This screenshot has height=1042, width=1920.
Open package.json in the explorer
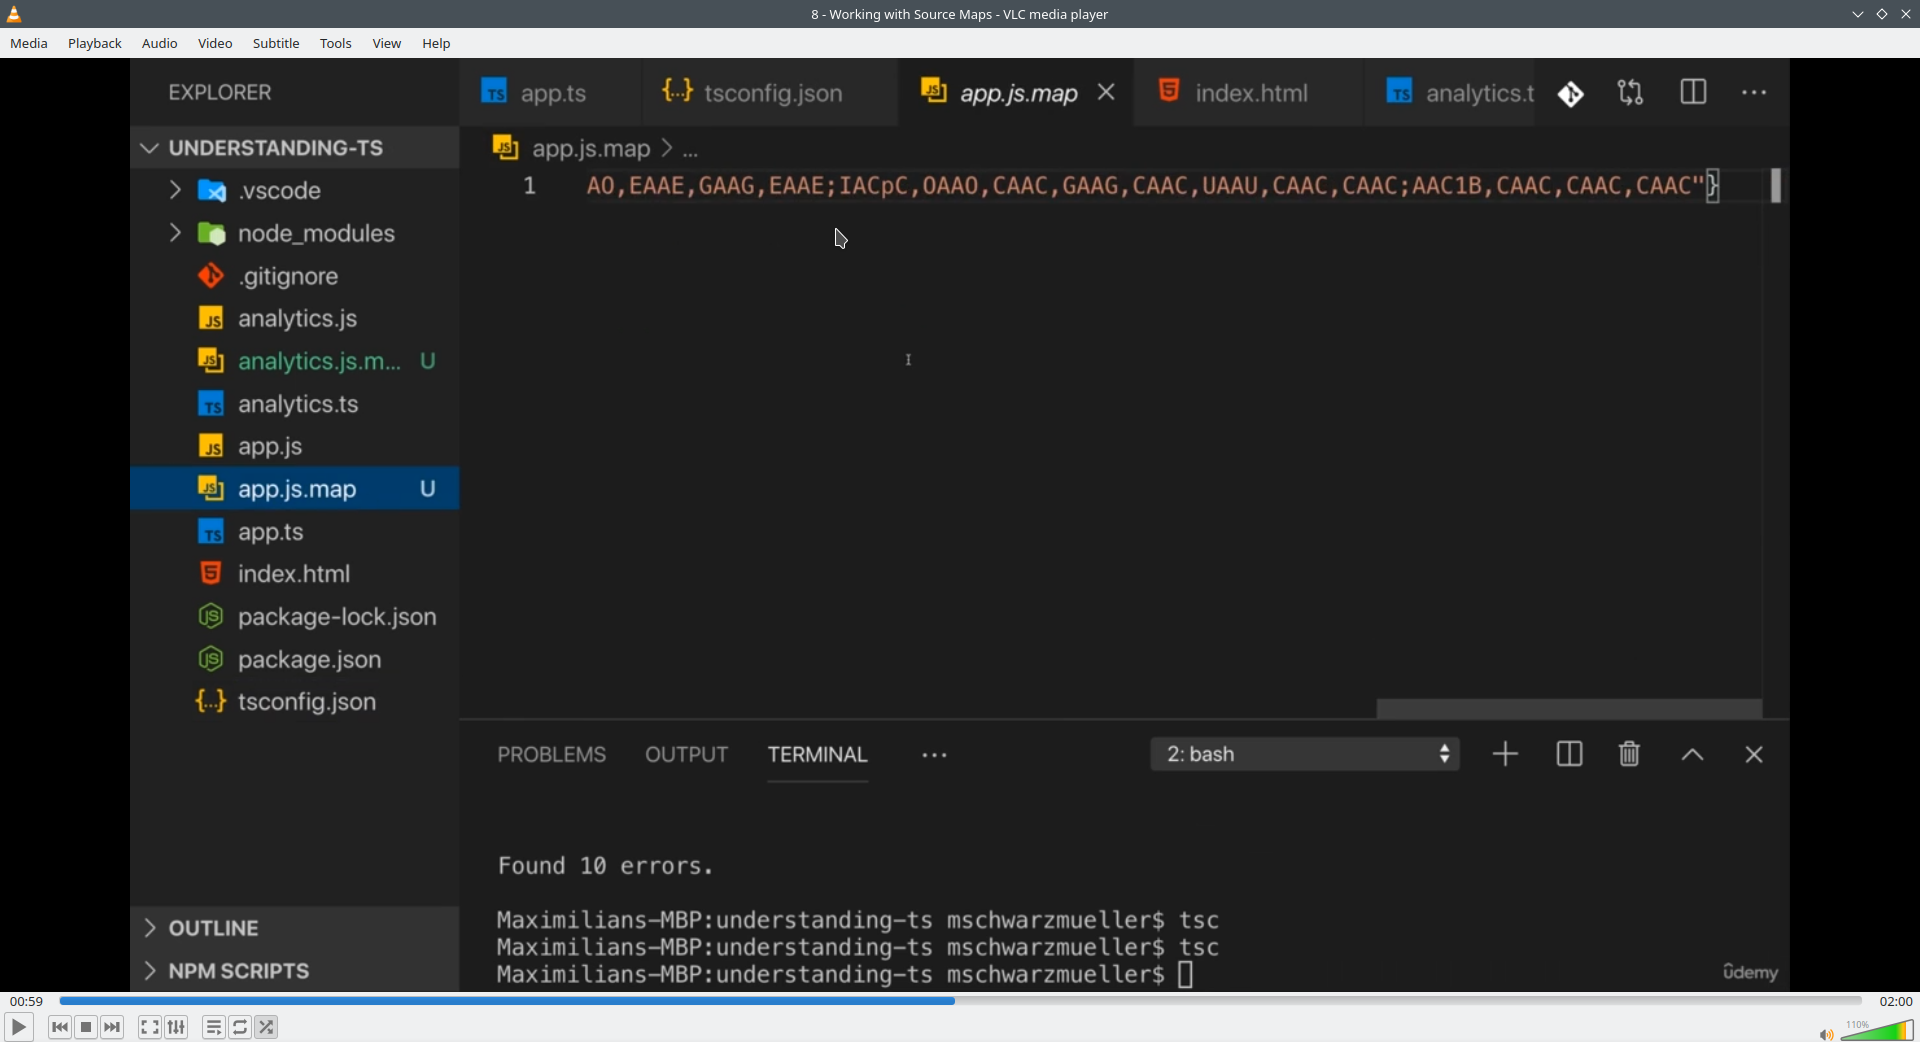click(295, 660)
